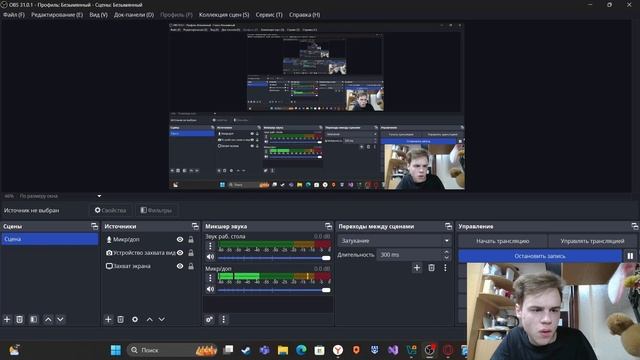Open the Затухание transition dropdown
The width and height of the screenshot is (640, 360).
point(394,241)
